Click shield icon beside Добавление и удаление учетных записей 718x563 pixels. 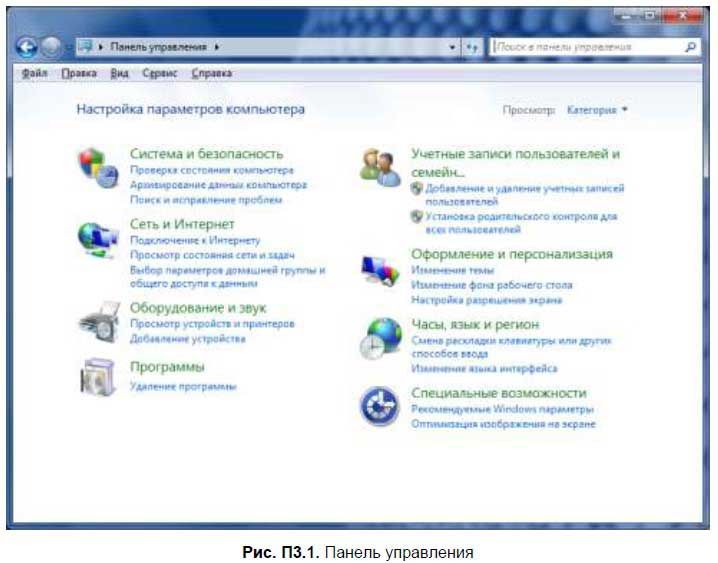(416, 188)
